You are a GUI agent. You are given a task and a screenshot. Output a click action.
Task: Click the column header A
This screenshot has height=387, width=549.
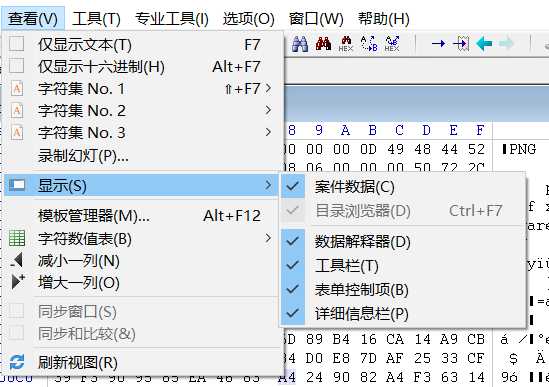[345, 130]
